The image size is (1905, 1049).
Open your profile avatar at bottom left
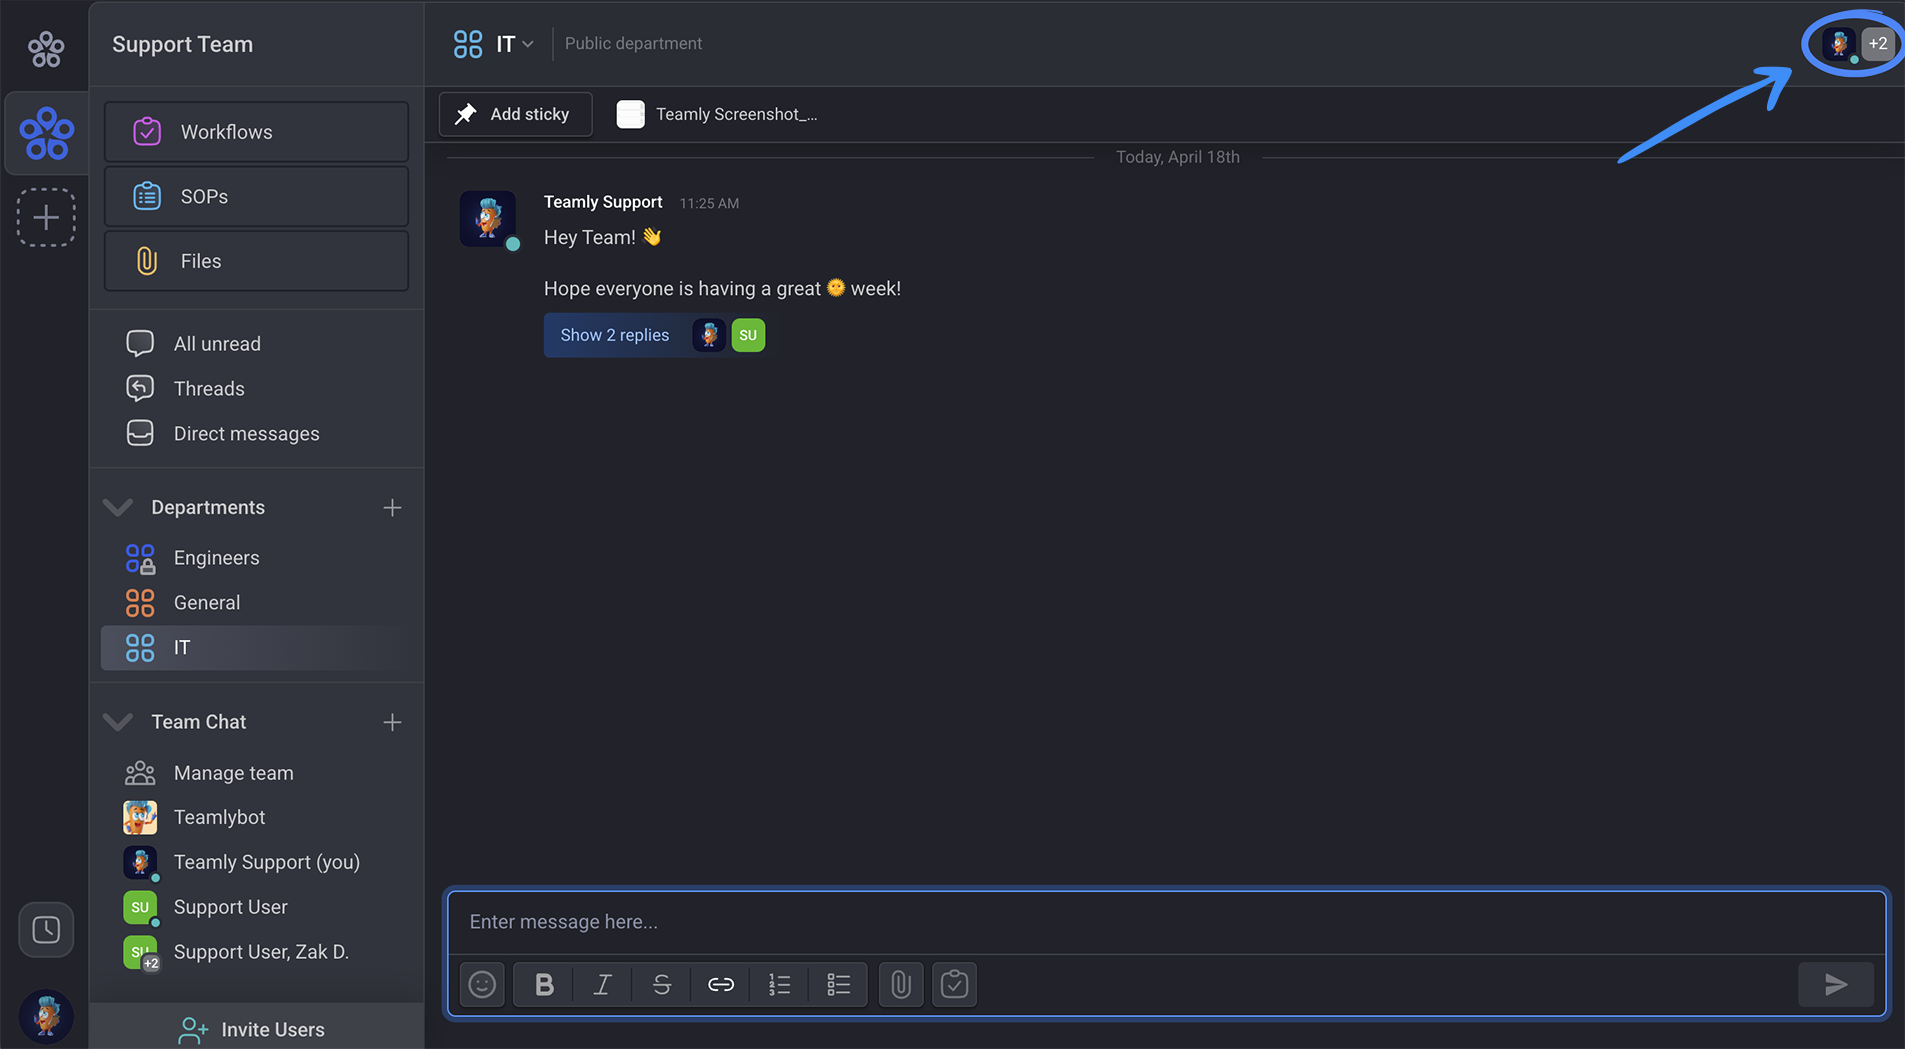click(46, 1016)
